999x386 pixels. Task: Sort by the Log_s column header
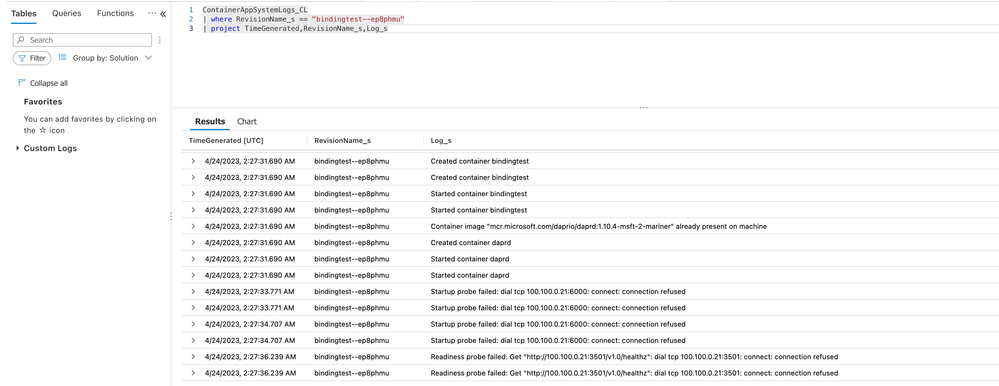pyautogui.click(x=441, y=140)
